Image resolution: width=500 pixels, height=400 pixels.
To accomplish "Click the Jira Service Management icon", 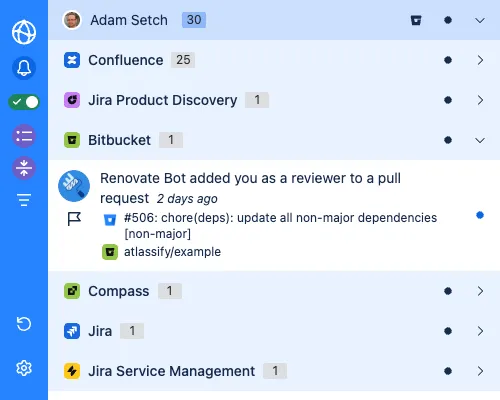I will [x=72, y=371].
